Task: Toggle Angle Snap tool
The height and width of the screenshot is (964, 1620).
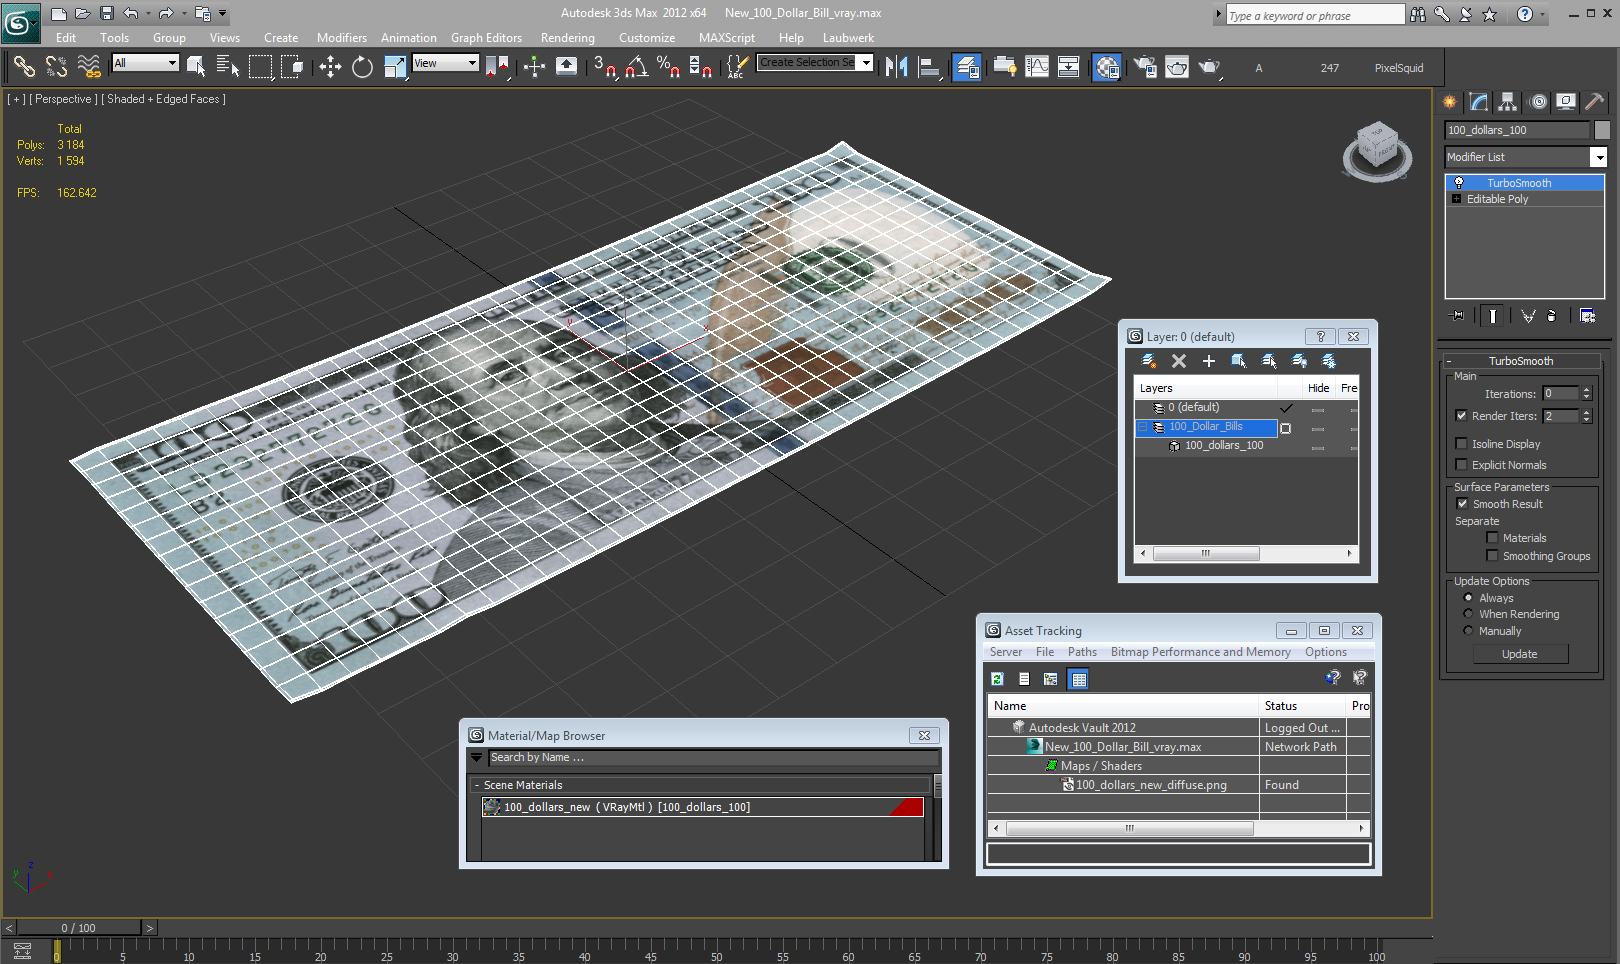Action: pos(636,67)
